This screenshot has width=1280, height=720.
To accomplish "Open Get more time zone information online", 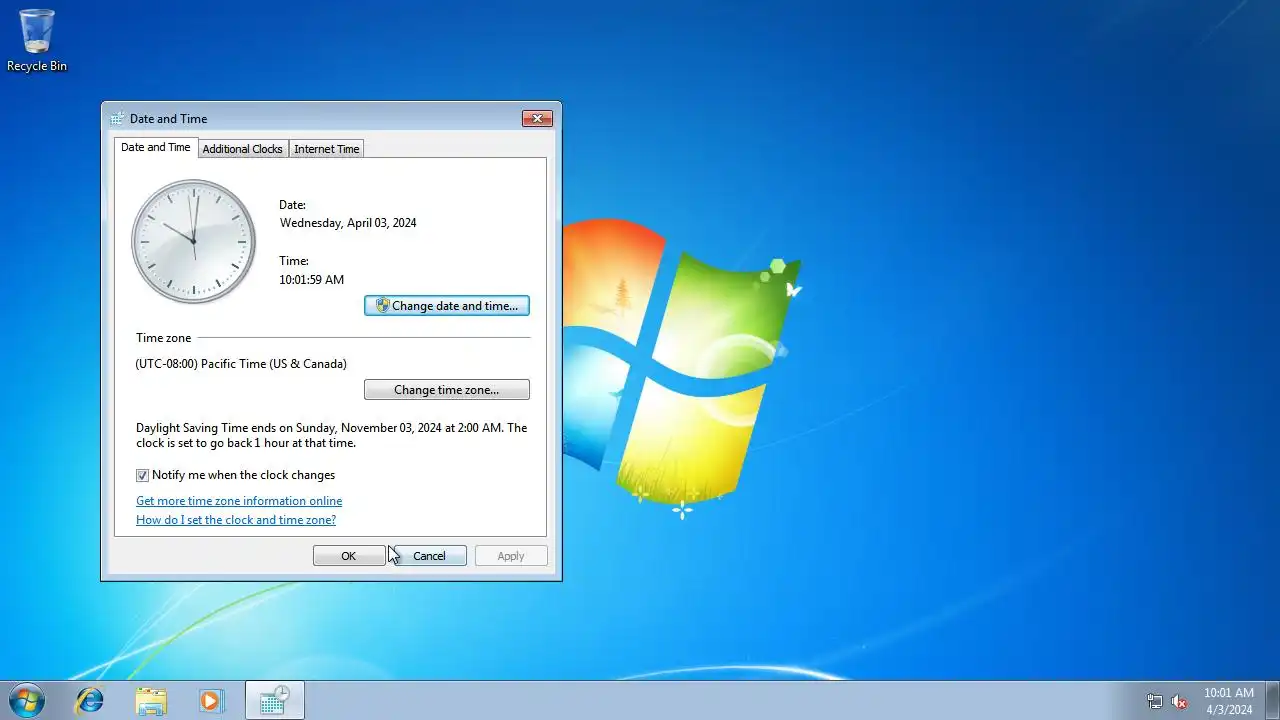I will pos(239,501).
